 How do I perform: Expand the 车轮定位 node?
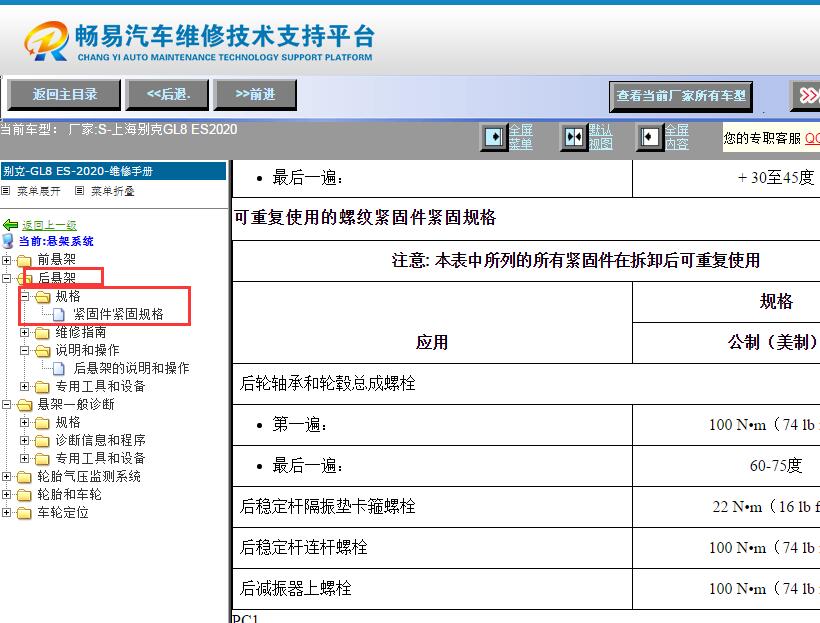click(x=6, y=513)
